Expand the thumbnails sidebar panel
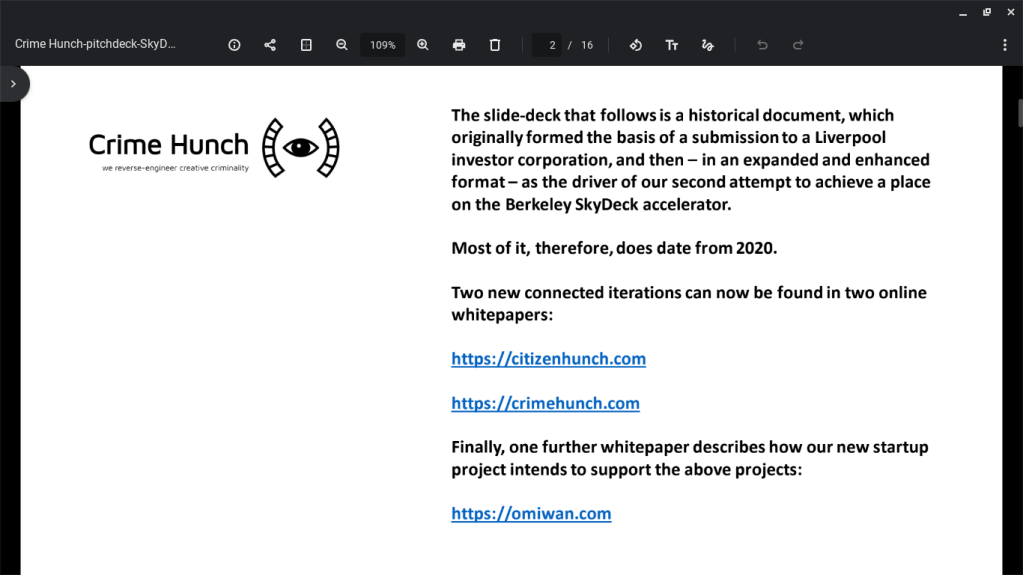The height and width of the screenshot is (575, 1023). click(13, 84)
